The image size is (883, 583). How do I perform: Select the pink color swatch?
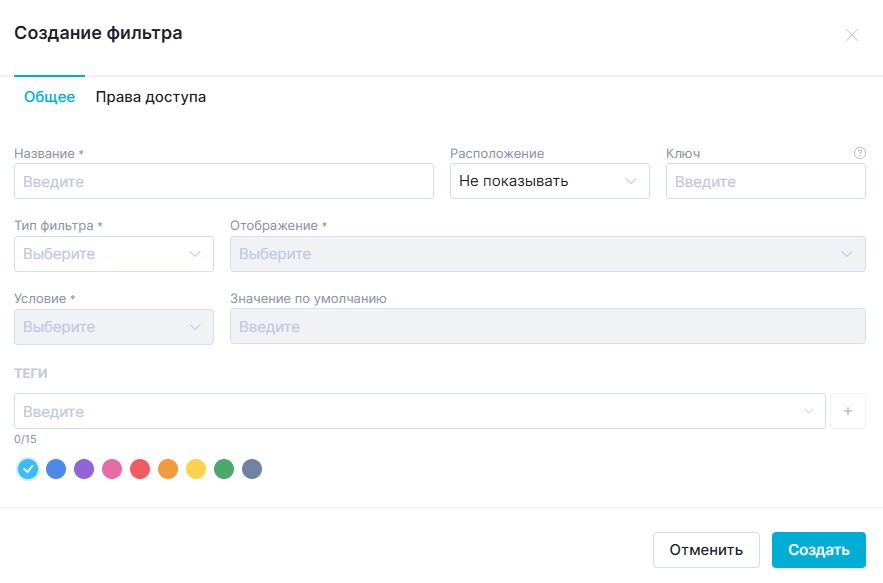pos(112,469)
